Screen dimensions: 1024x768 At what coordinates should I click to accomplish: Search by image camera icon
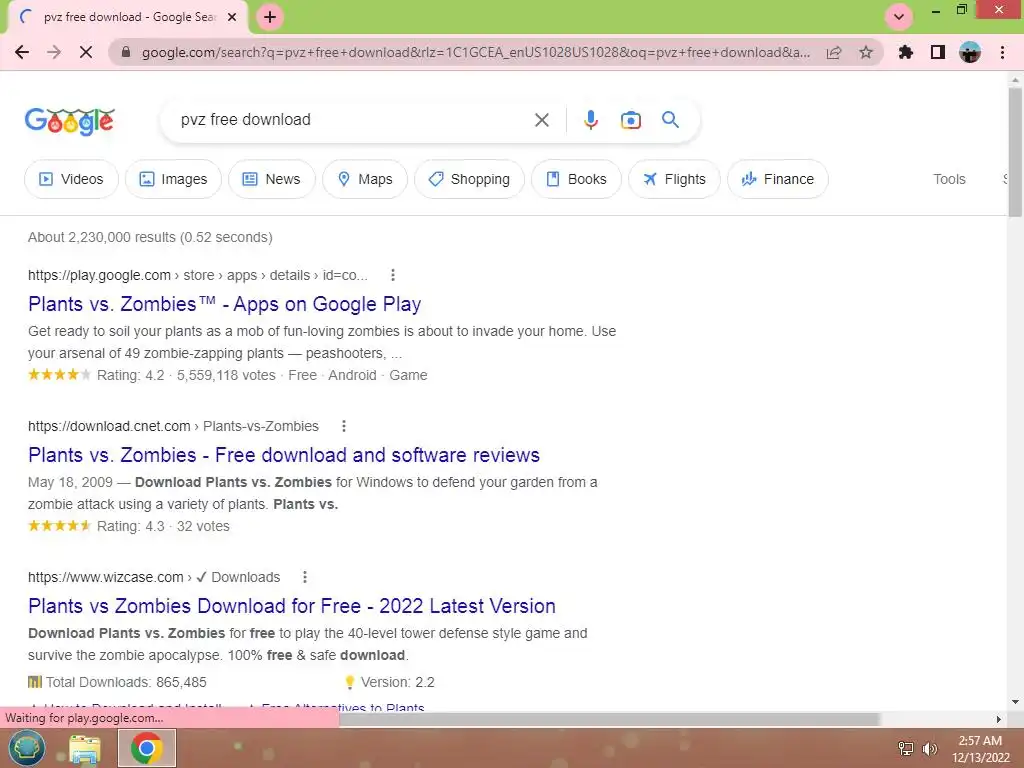tap(630, 120)
